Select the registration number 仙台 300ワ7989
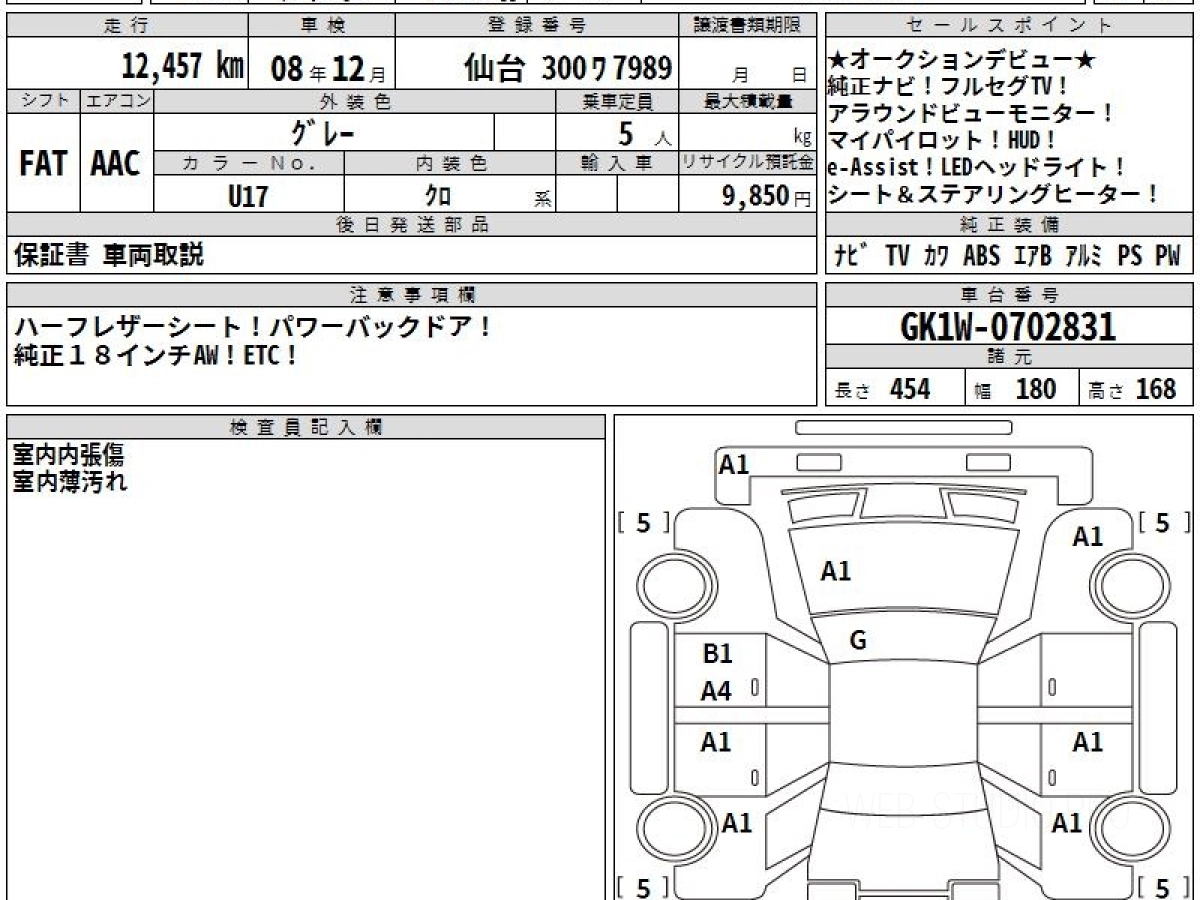 tap(566, 68)
